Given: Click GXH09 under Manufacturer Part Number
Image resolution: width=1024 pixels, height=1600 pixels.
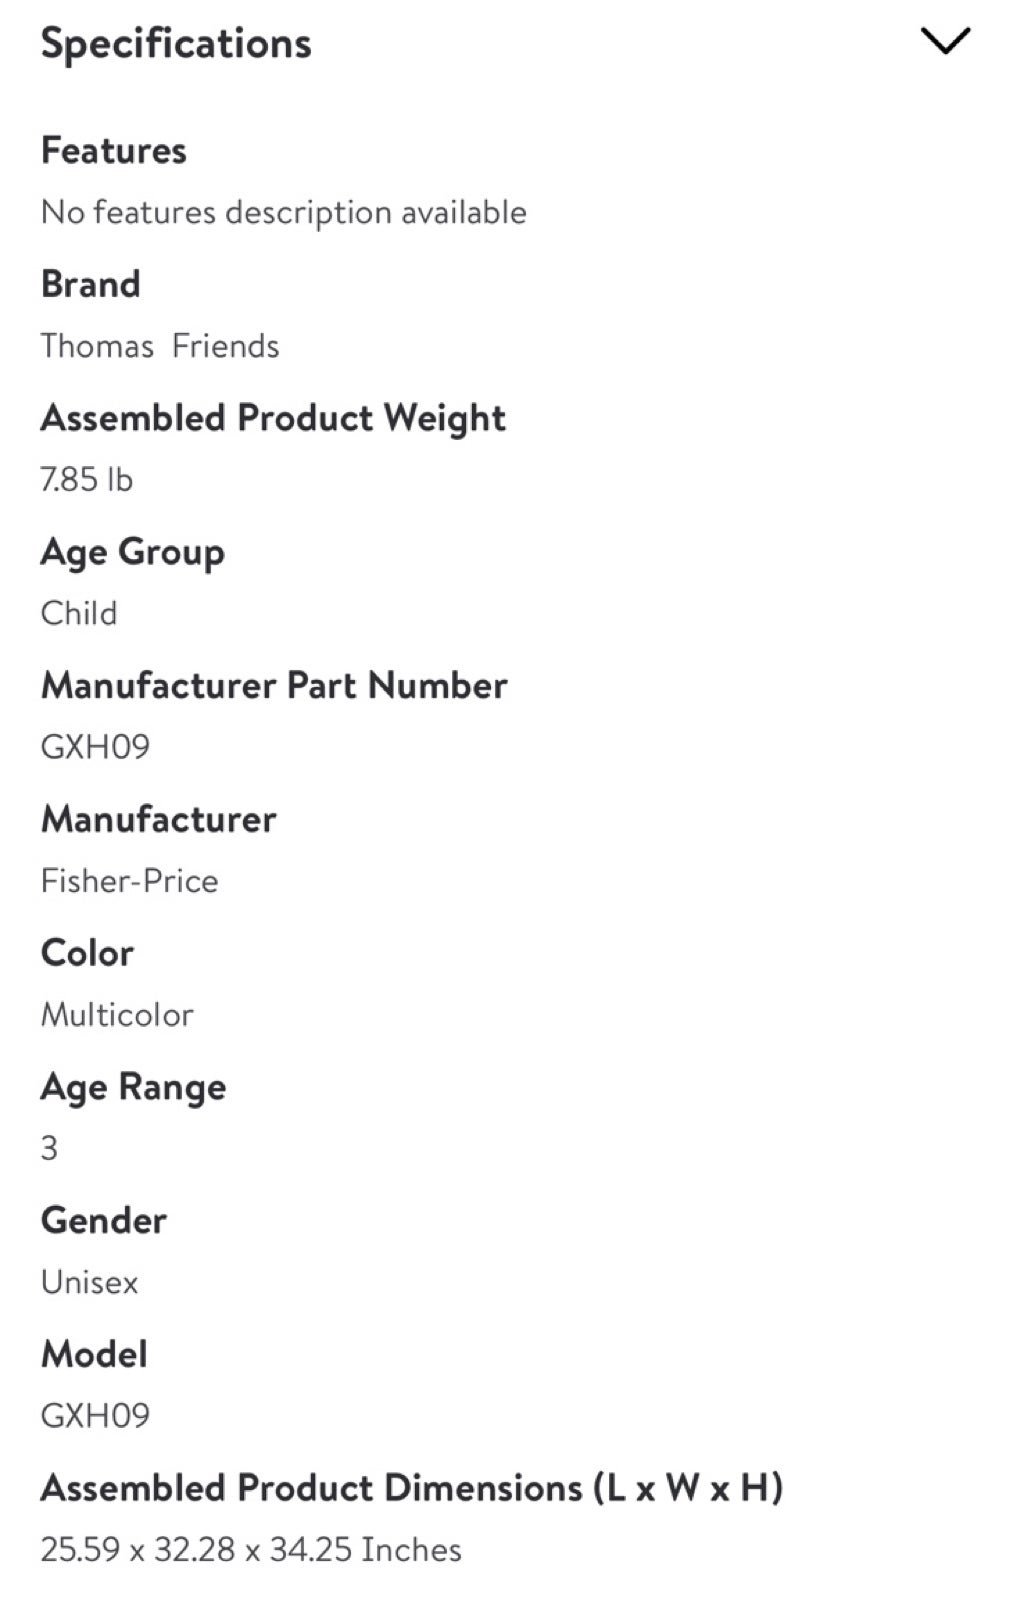Looking at the screenshot, I should [95, 747].
